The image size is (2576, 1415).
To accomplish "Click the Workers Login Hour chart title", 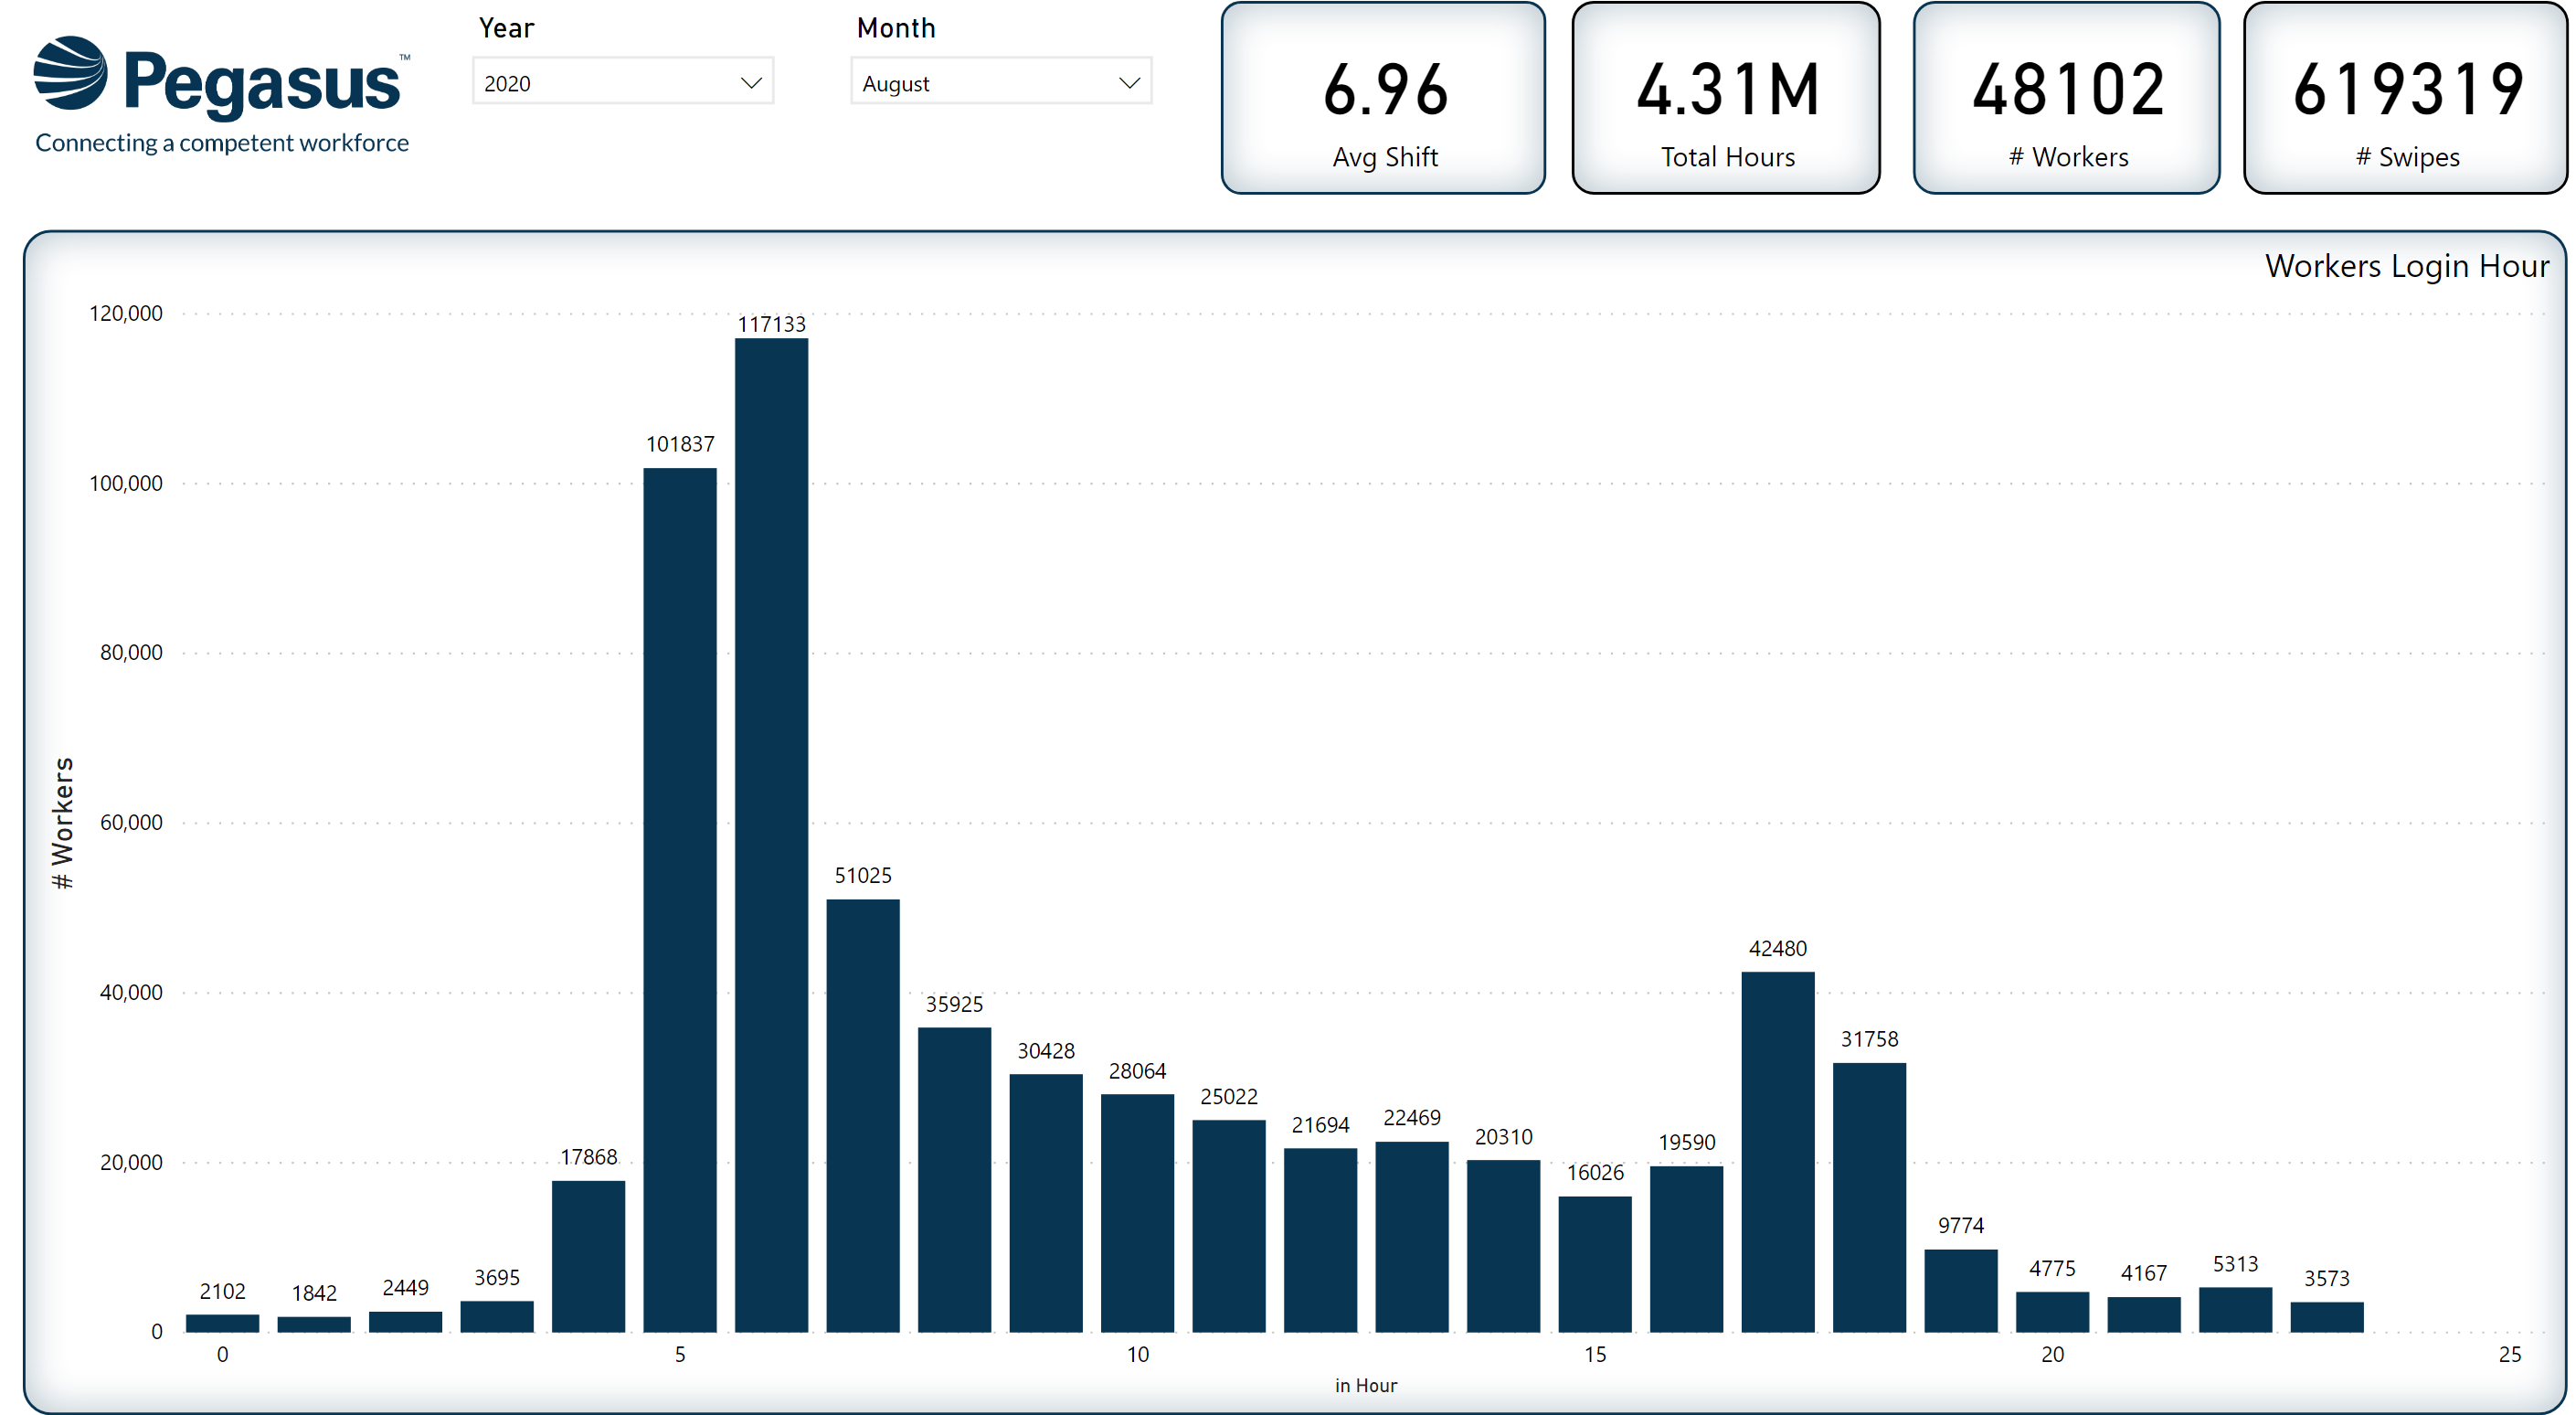I will [x=2406, y=266].
